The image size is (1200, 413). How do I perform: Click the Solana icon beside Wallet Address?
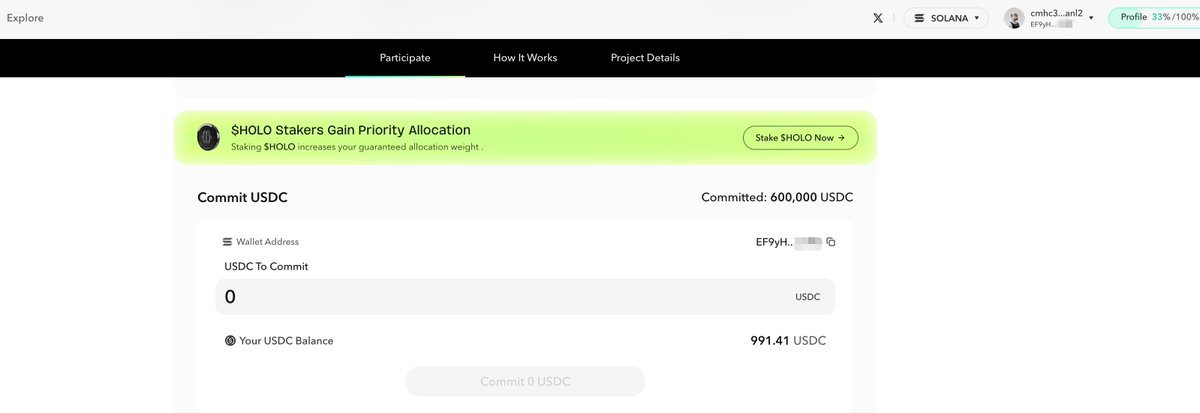227,242
